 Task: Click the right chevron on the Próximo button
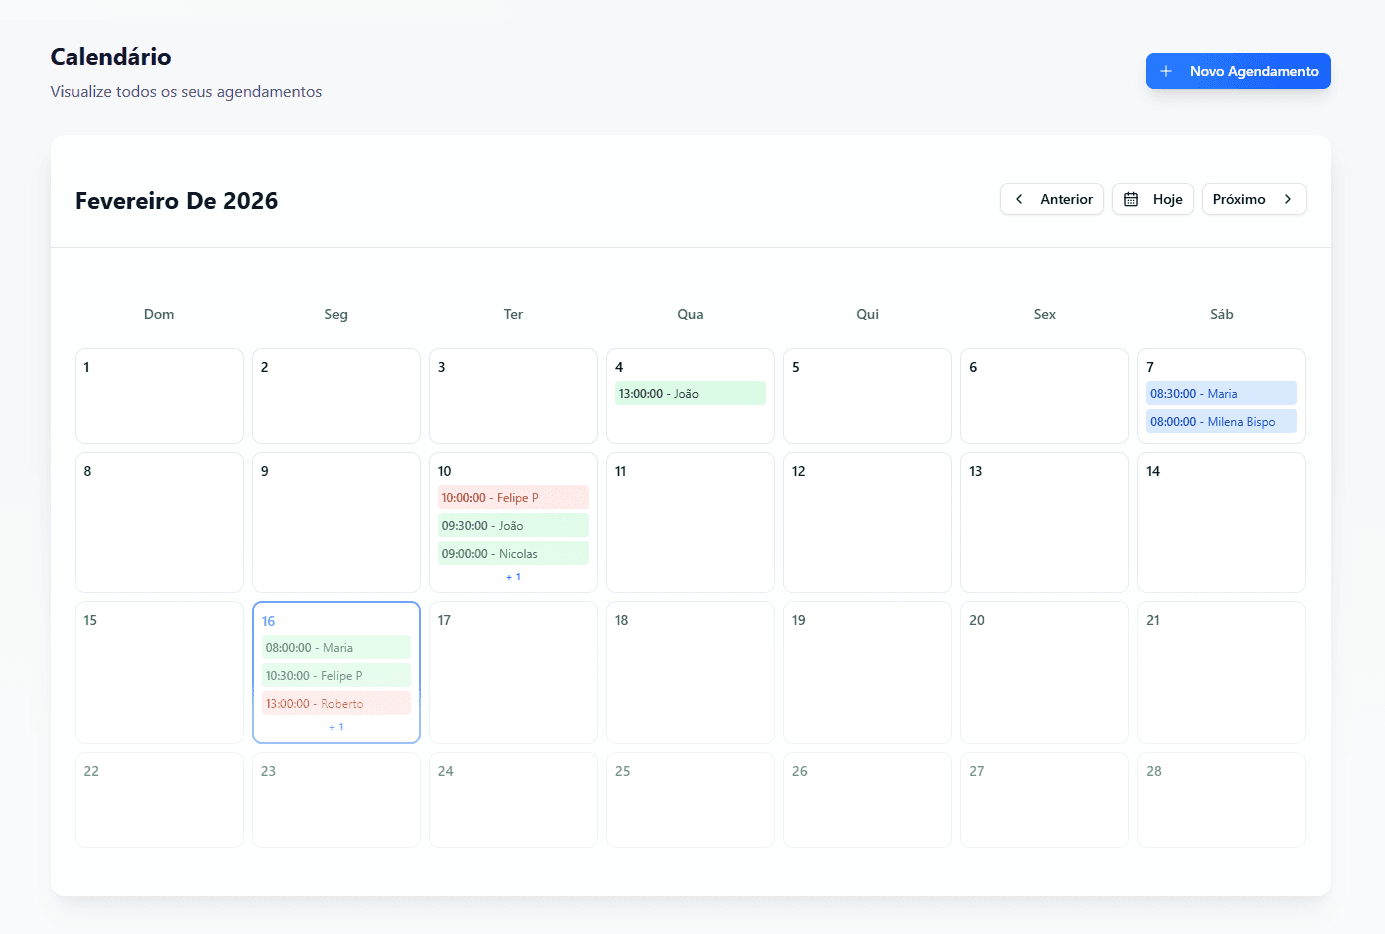pos(1289,199)
